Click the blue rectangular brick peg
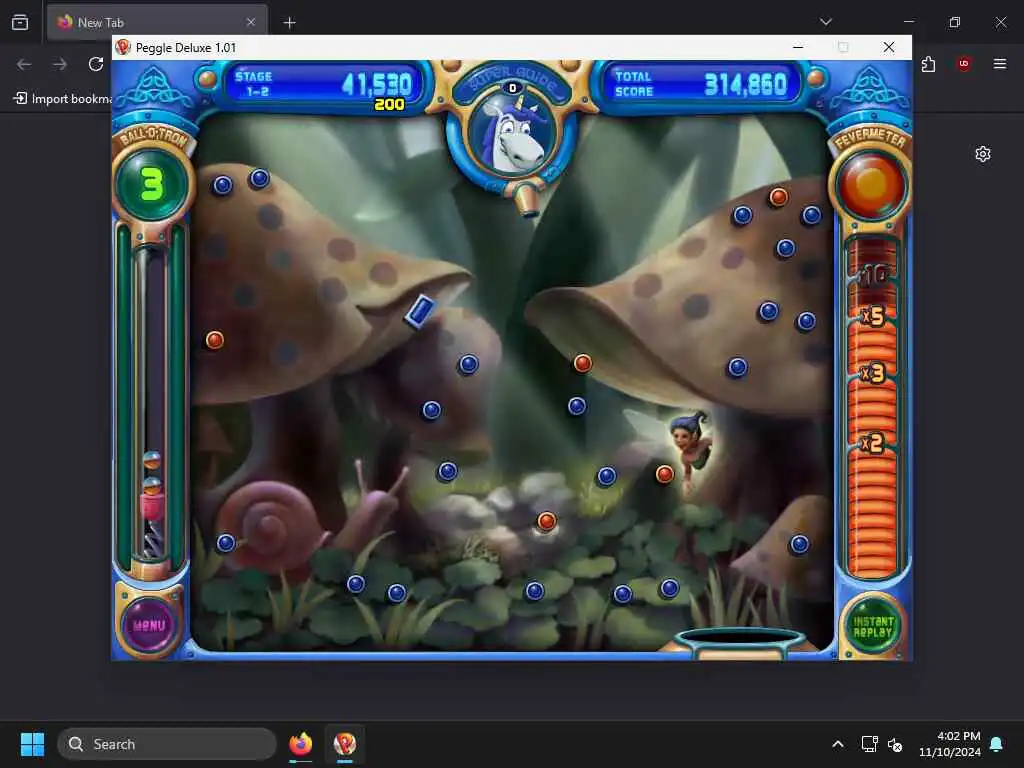 [x=420, y=310]
